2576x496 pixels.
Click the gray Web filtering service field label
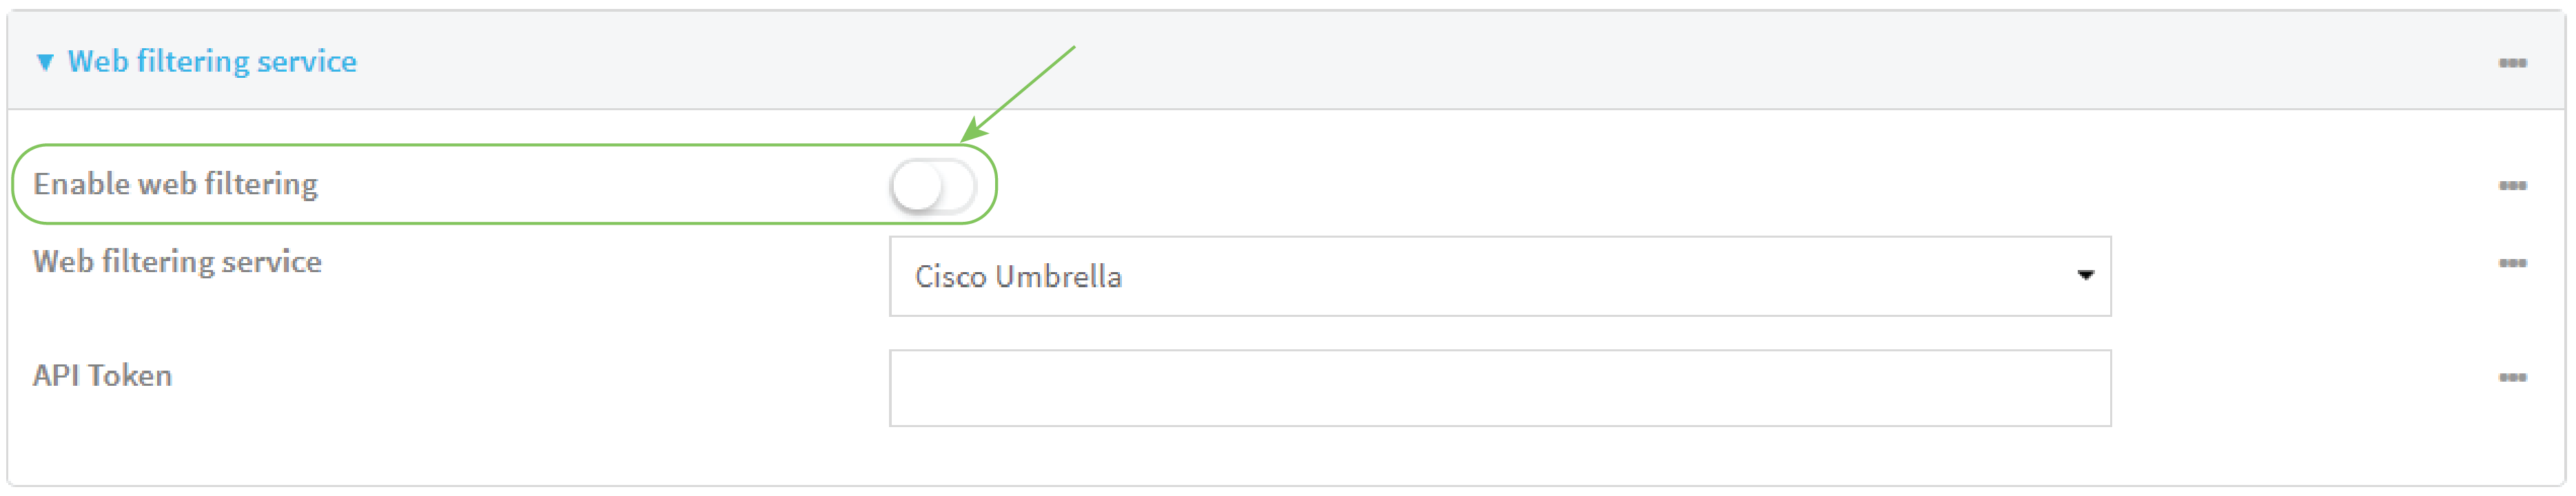177,262
